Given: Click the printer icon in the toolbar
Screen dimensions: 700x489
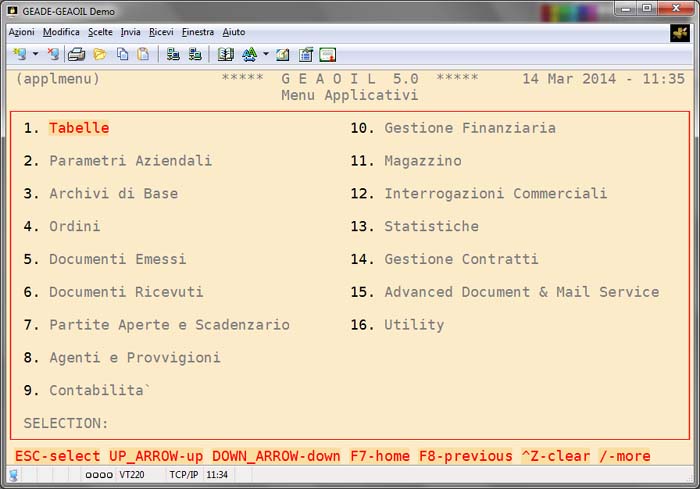Looking at the screenshot, I should [77, 54].
